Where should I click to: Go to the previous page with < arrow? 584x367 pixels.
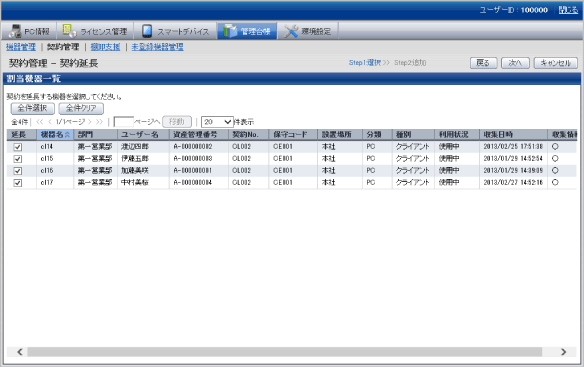pos(50,122)
